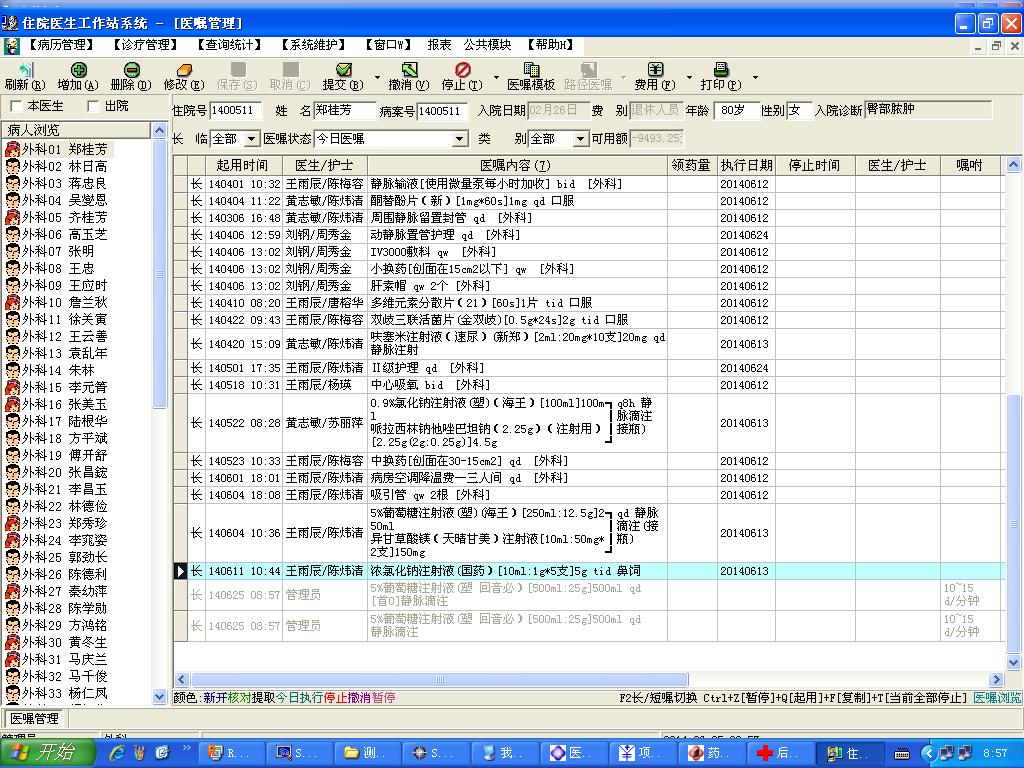The image size is (1024, 768).
Task: Open the 公共模块 menu
Action: coord(487,45)
